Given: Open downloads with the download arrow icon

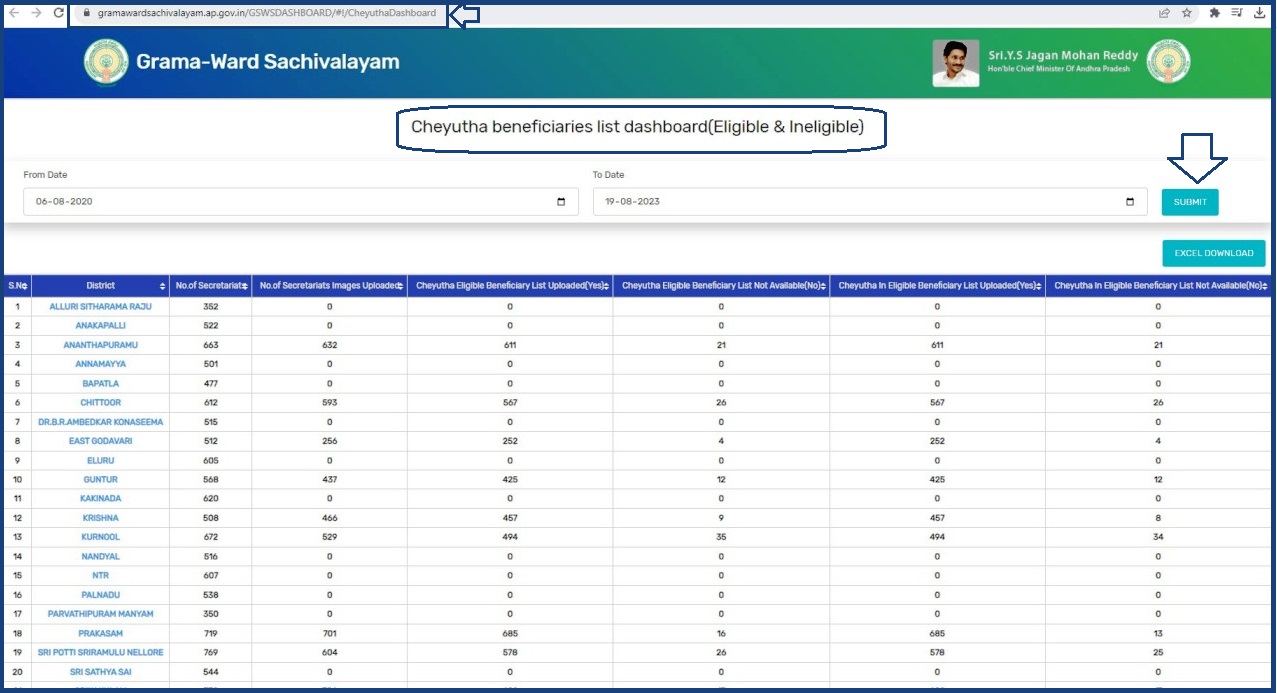Looking at the screenshot, I should (x=1262, y=13).
